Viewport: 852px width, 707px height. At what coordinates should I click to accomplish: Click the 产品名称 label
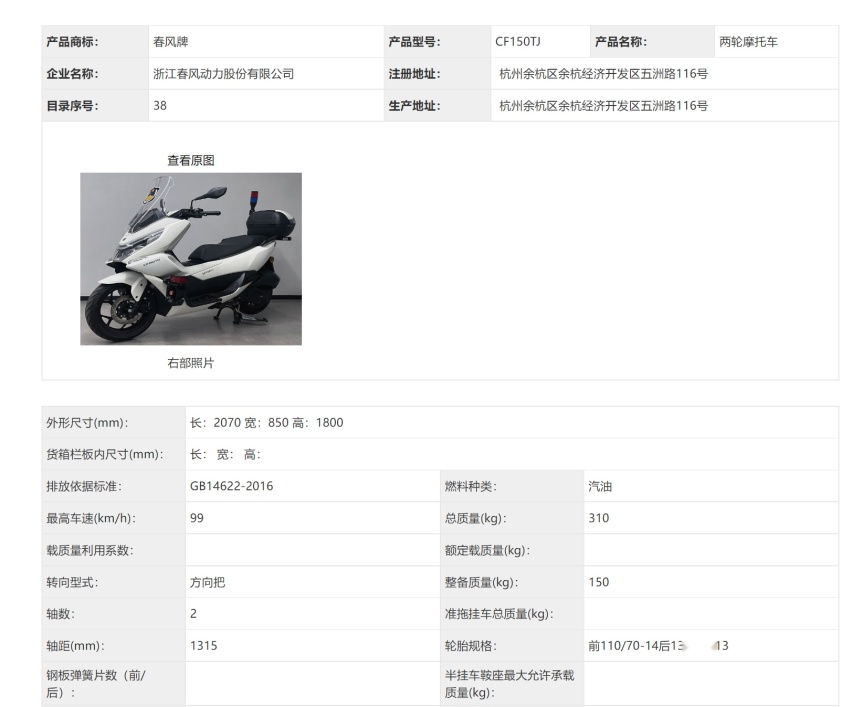(x=621, y=42)
